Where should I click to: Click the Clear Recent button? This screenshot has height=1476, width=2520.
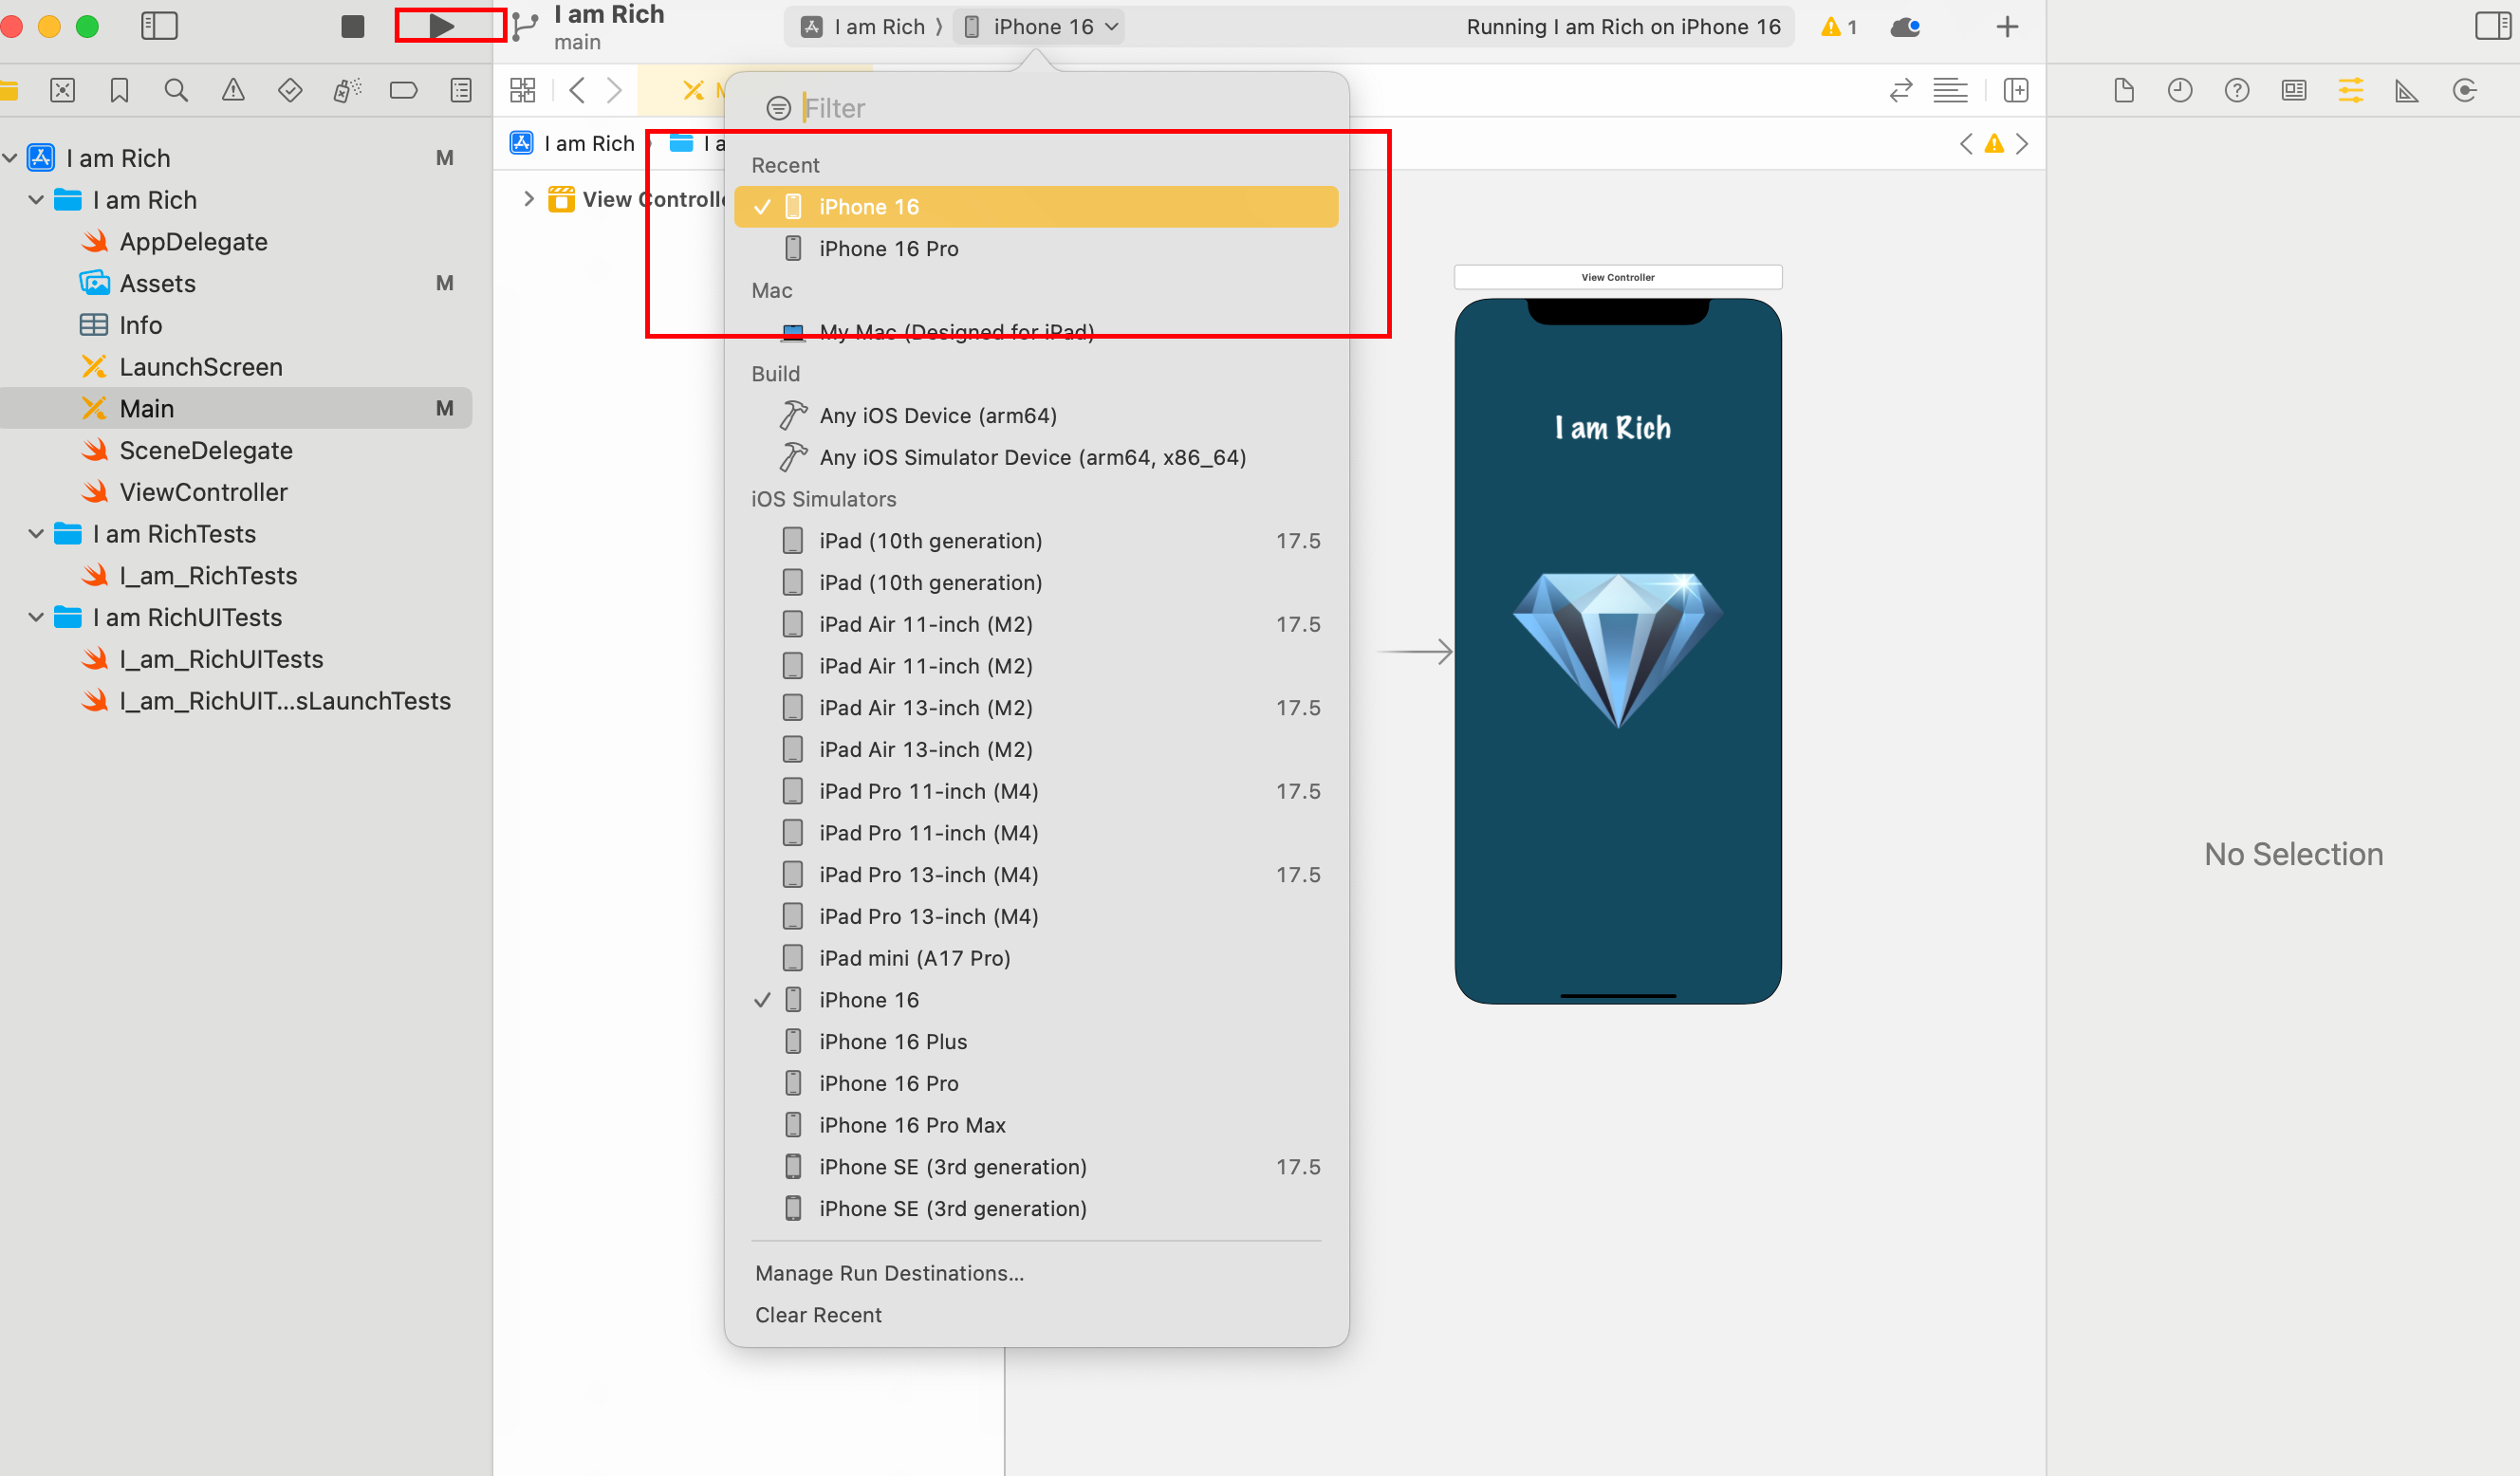pos(817,1315)
